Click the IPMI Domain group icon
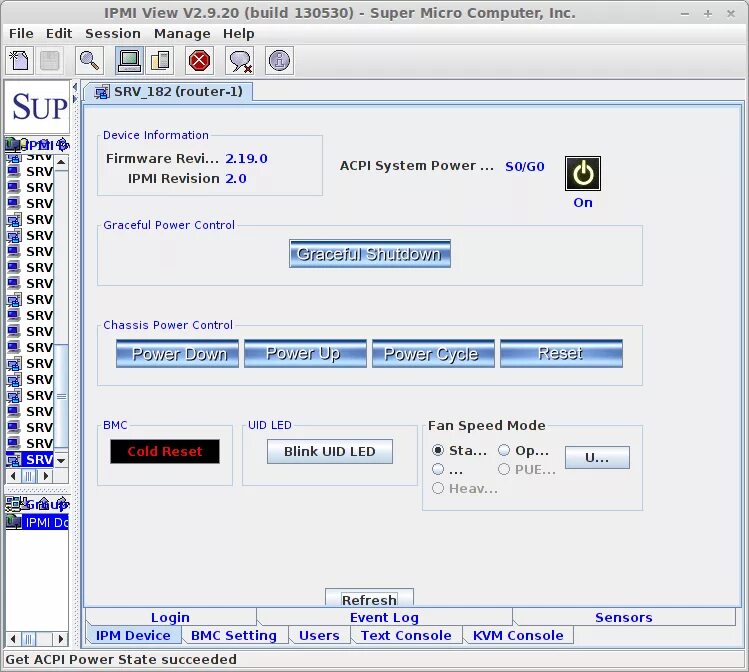This screenshot has width=749, height=672. tap(14, 522)
